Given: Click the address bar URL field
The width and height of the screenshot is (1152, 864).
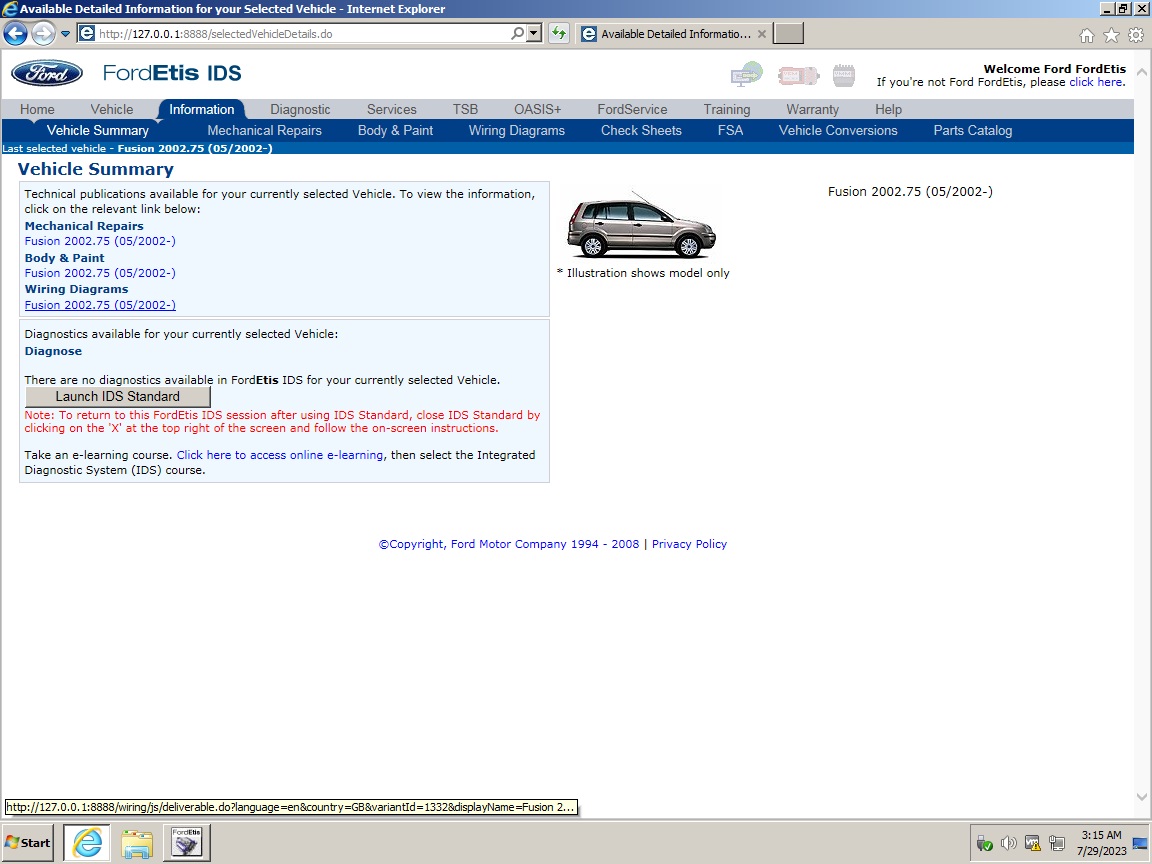Looking at the screenshot, I should [x=303, y=34].
